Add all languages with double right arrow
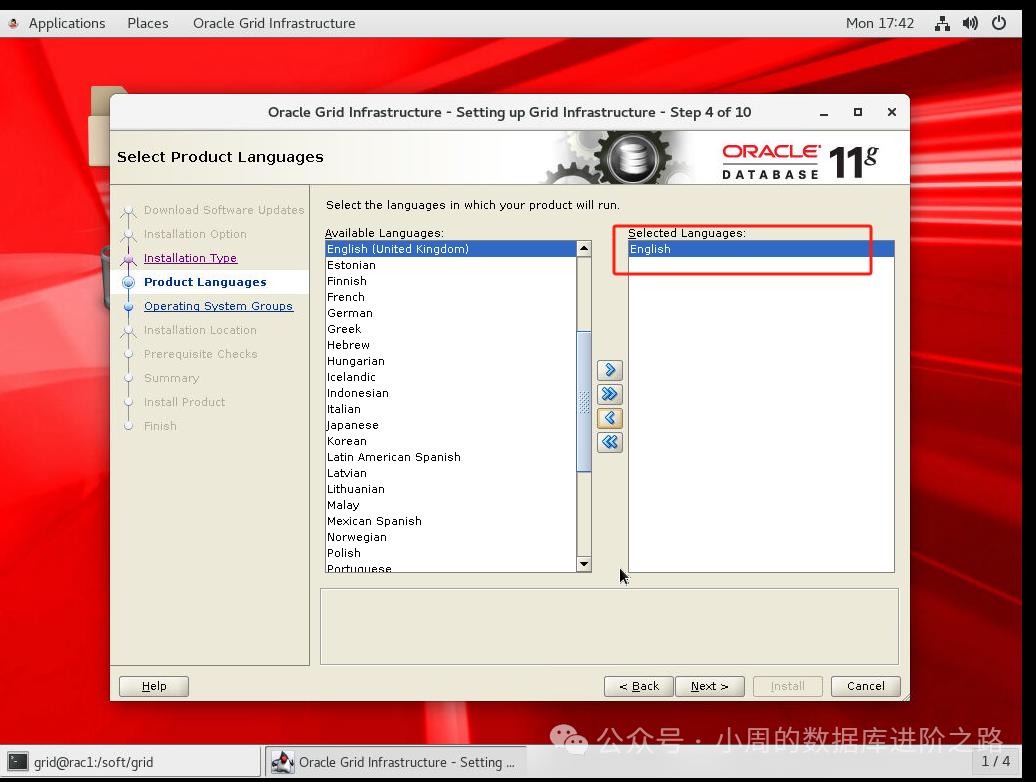The image size is (1036, 782). pyautogui.click(x=610, y=394)
